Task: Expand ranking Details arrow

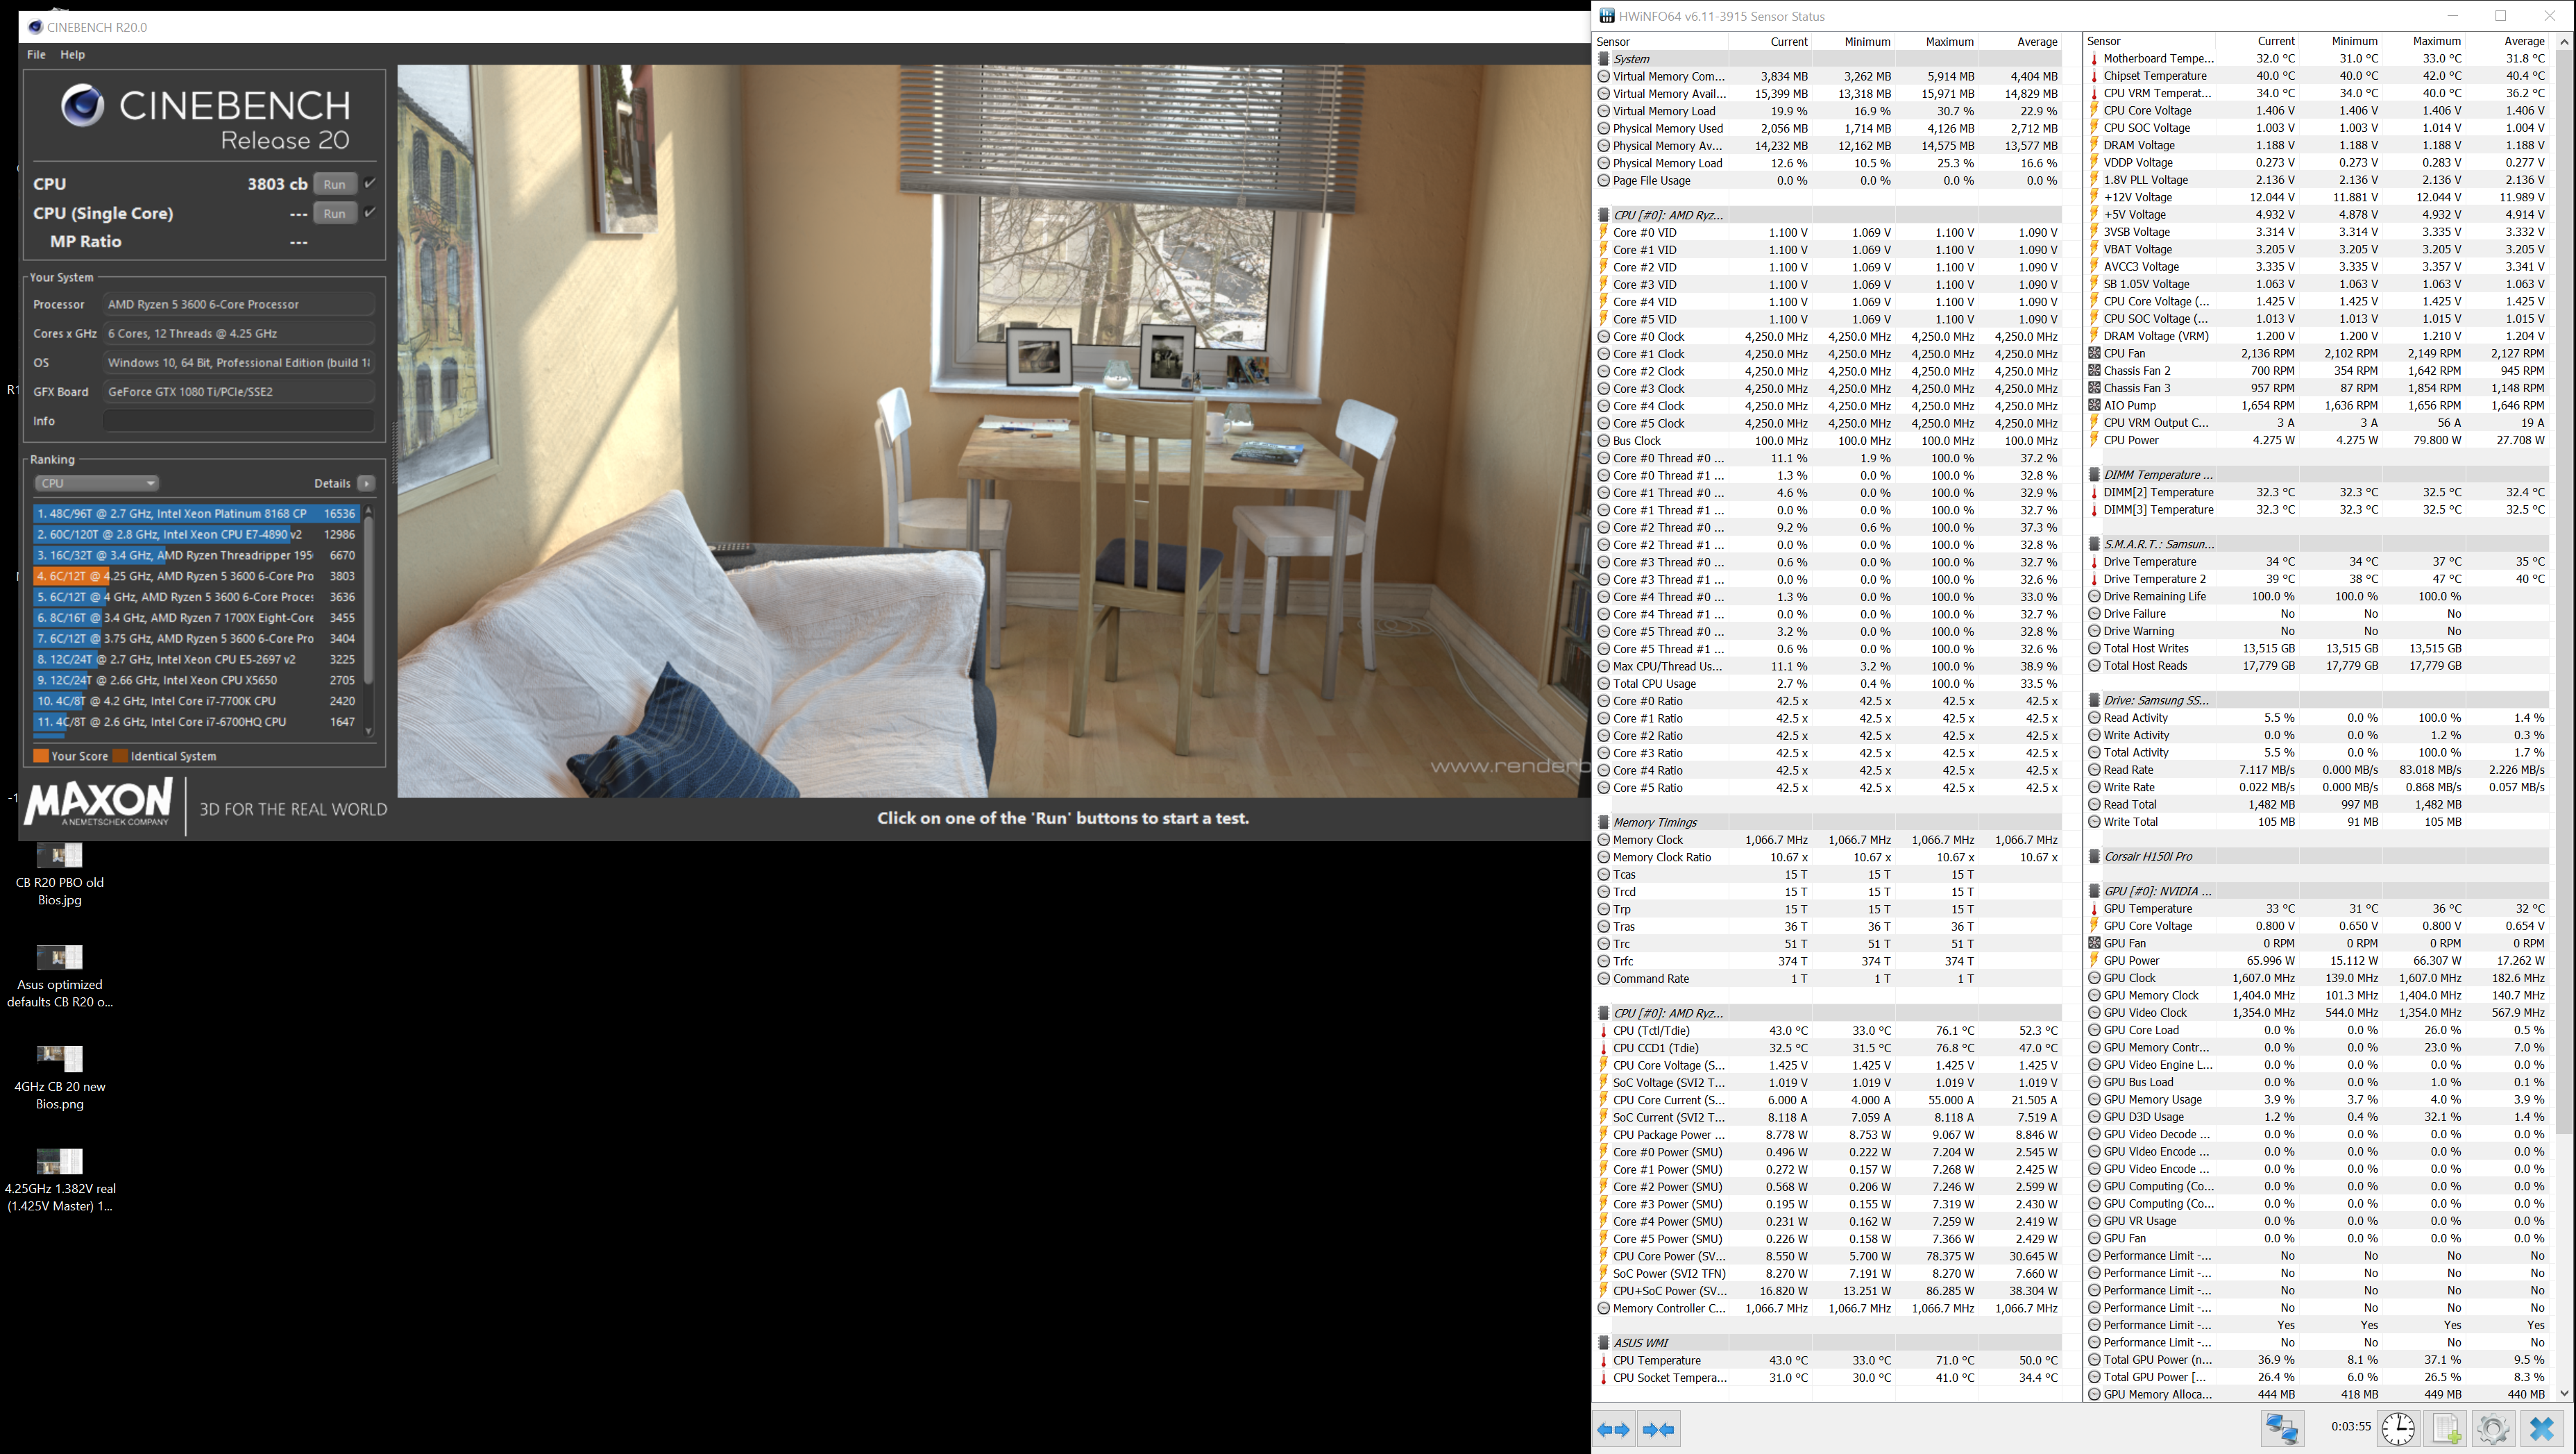Action: [x=366, y=483]
